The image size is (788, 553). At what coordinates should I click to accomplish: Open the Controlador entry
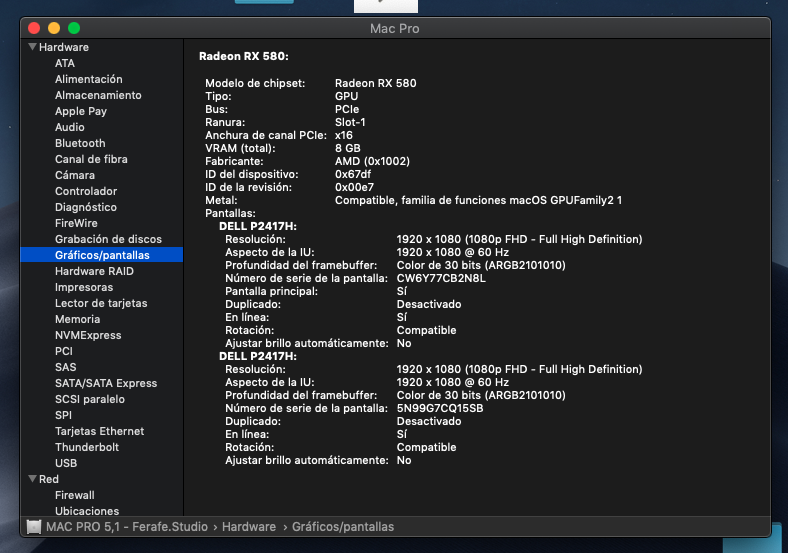tap(86, 191)
